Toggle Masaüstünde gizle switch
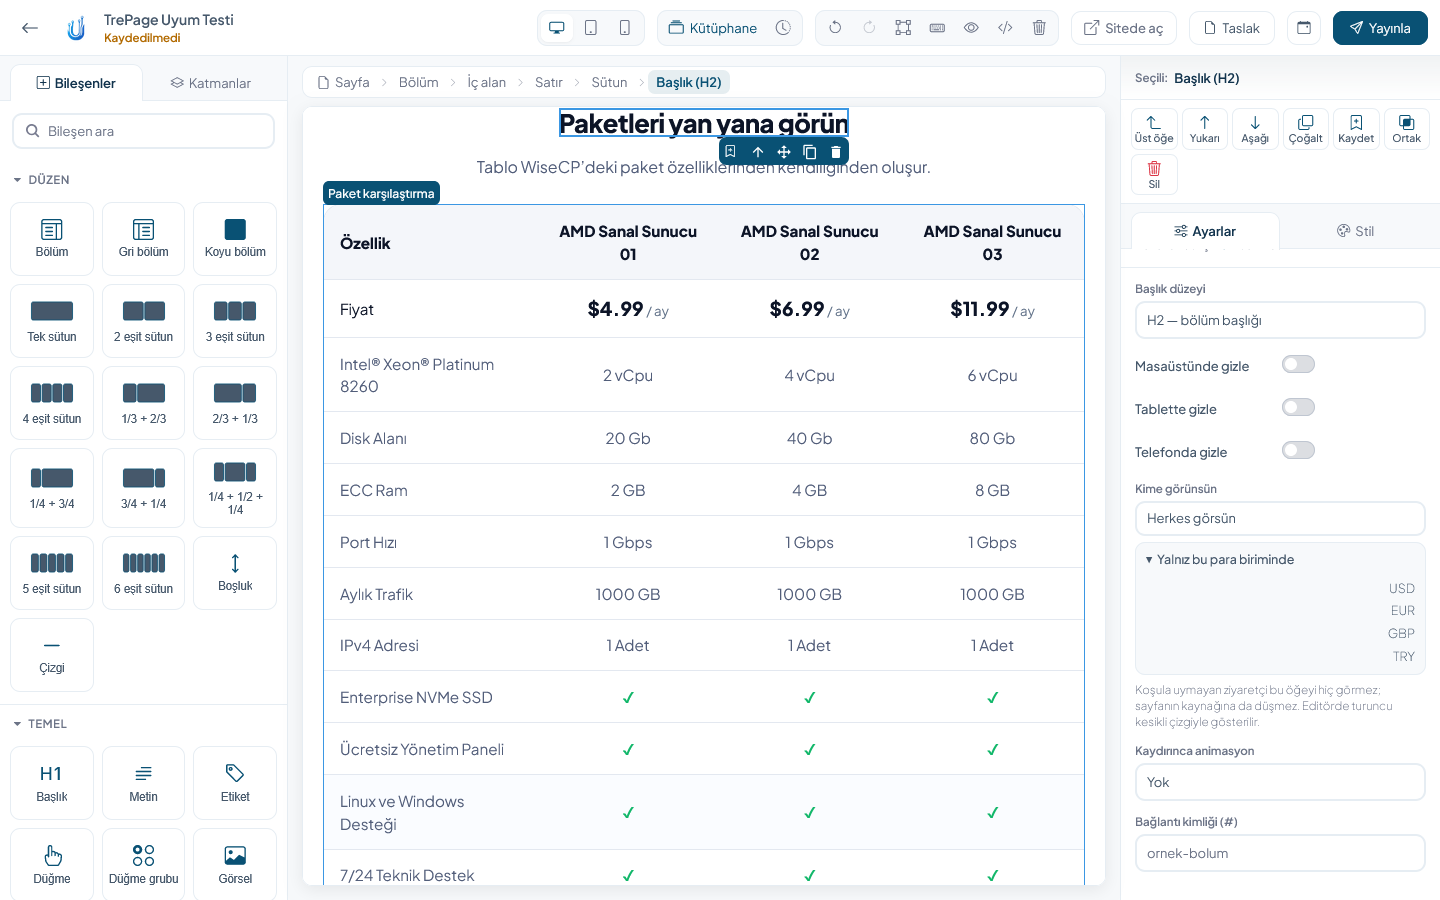The image size is (1440, 900). point(1298,365)
